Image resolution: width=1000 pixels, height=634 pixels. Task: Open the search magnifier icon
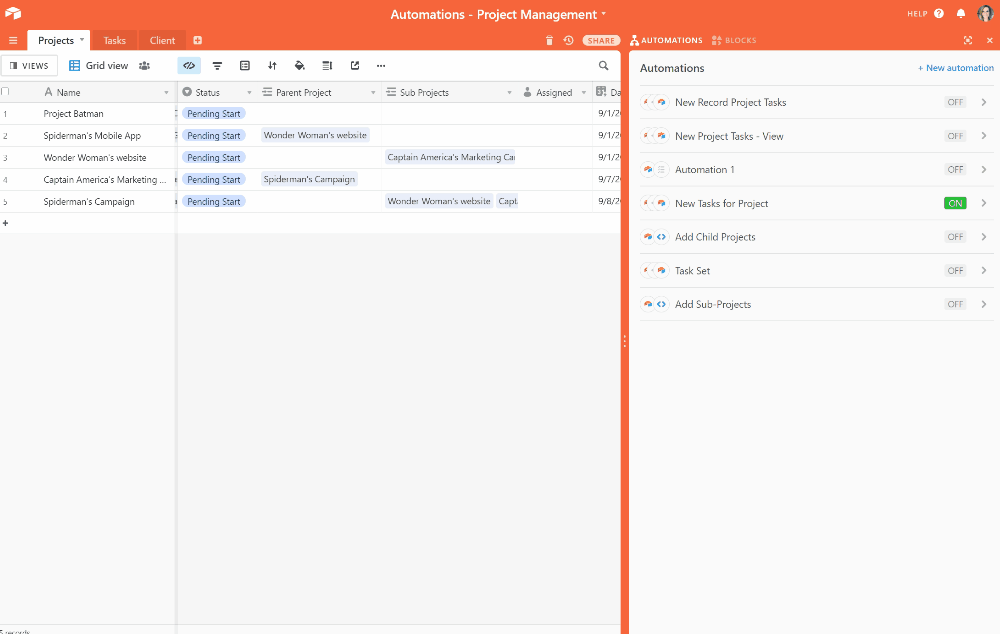(x=604, y=66)
